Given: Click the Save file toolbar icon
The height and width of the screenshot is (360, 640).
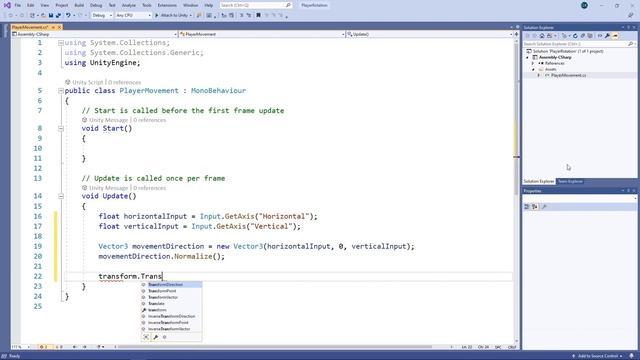Looking at the screenshot, I should point(51,15).
